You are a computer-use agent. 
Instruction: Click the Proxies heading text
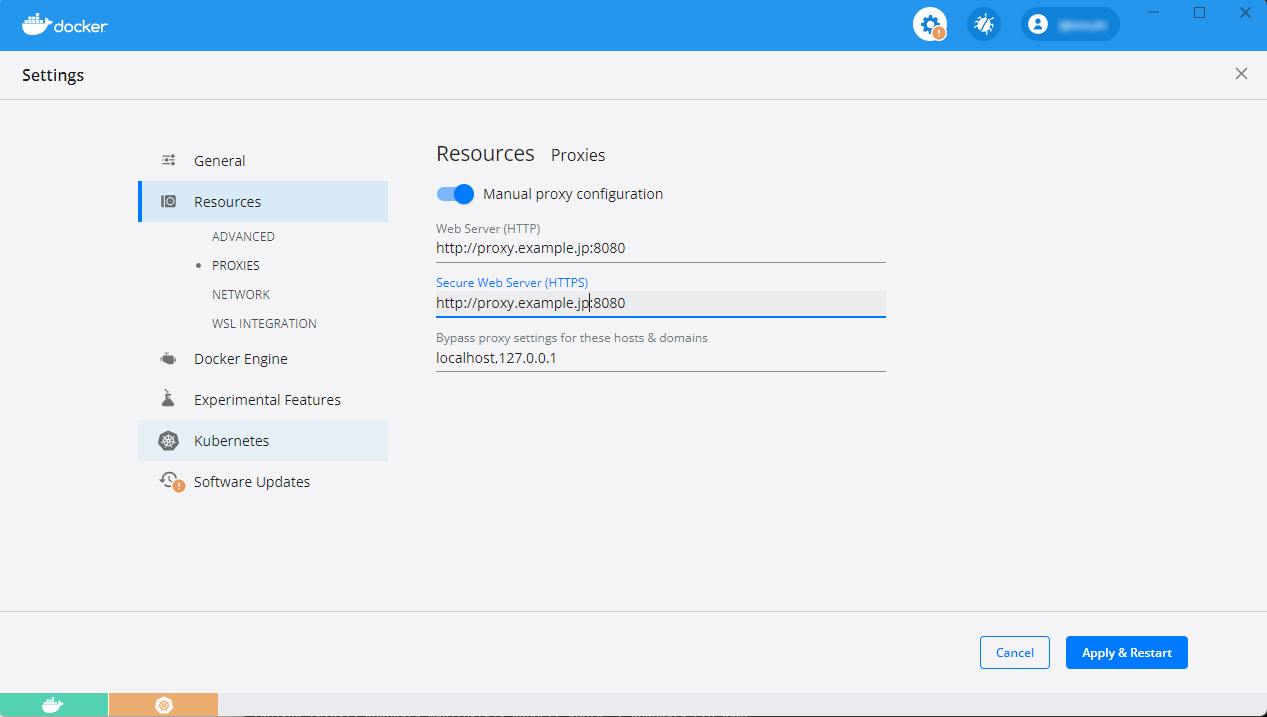tap(578, 155)
